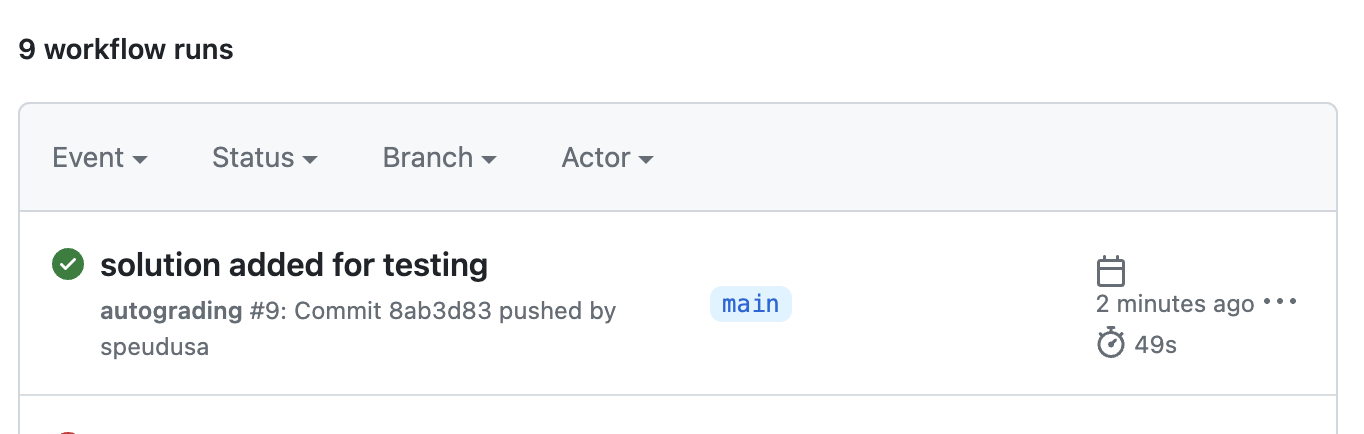Viewport: 1364px width, 434px height.
Task: Open the Event filter dropdown
Action: tap(100, 158)
